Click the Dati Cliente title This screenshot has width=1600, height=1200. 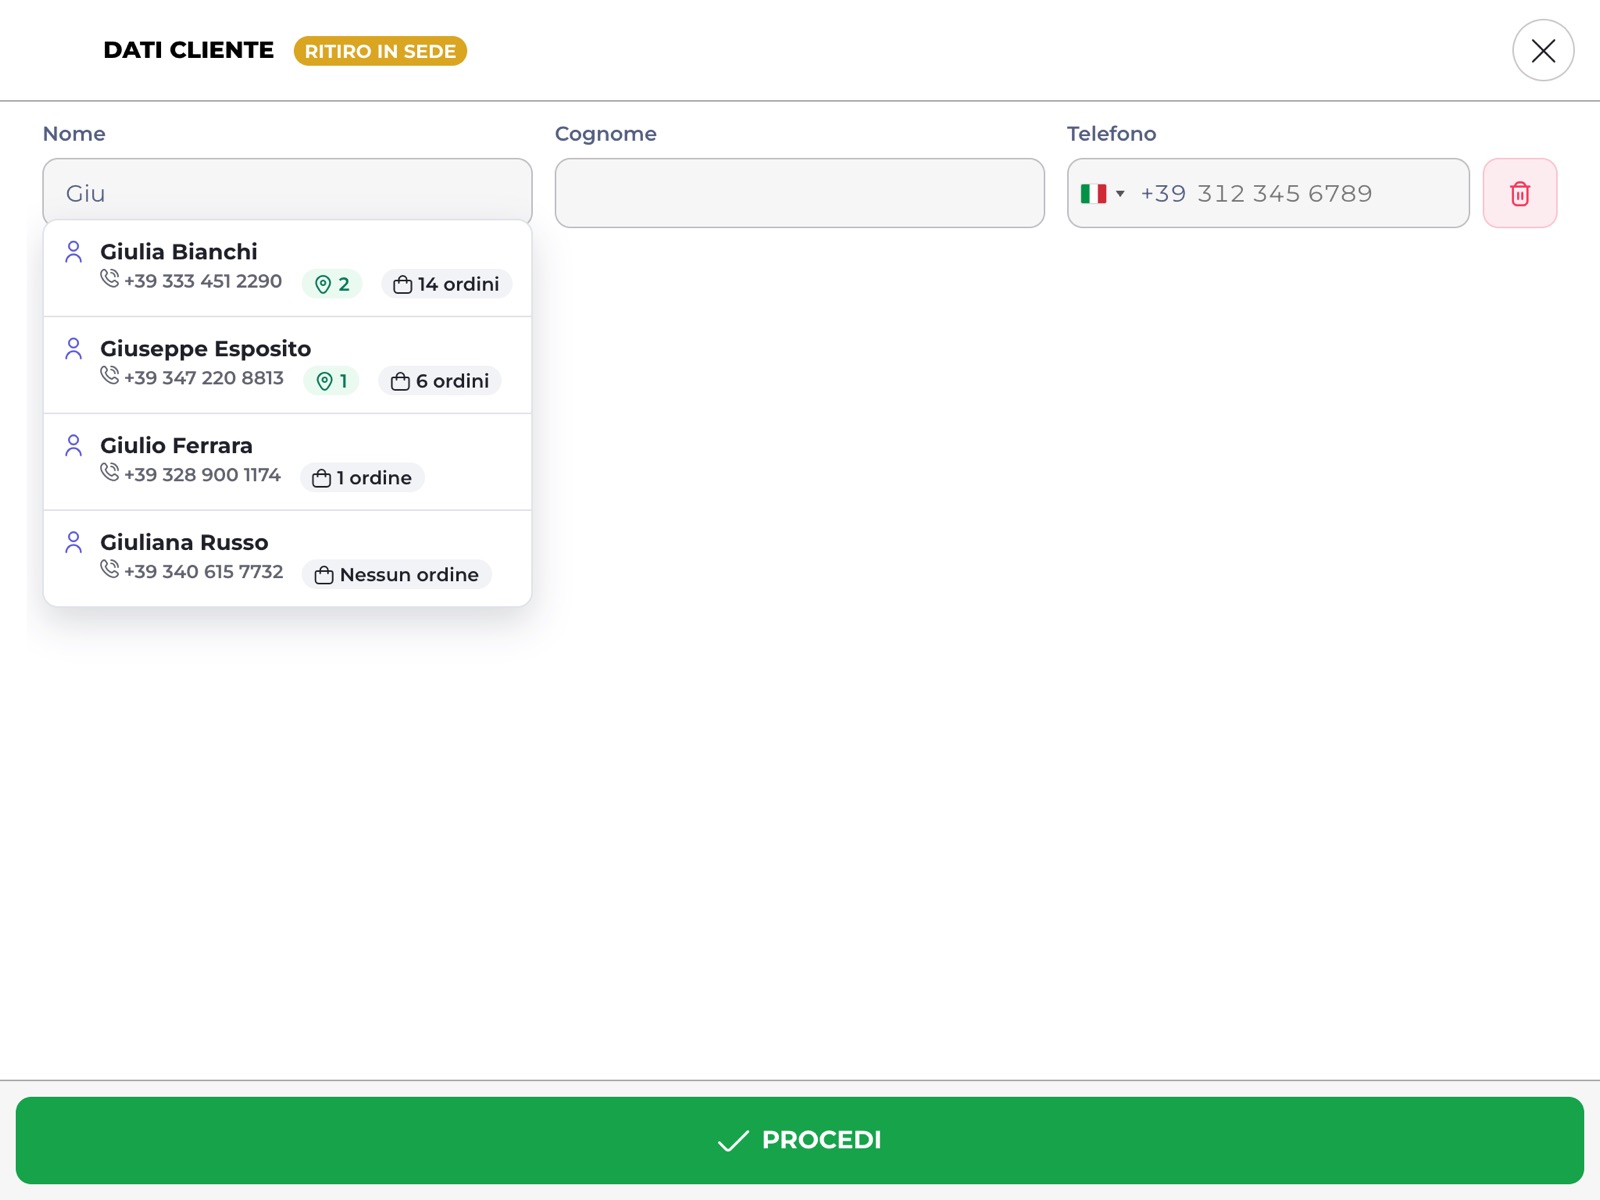click(x=188, y=50)
